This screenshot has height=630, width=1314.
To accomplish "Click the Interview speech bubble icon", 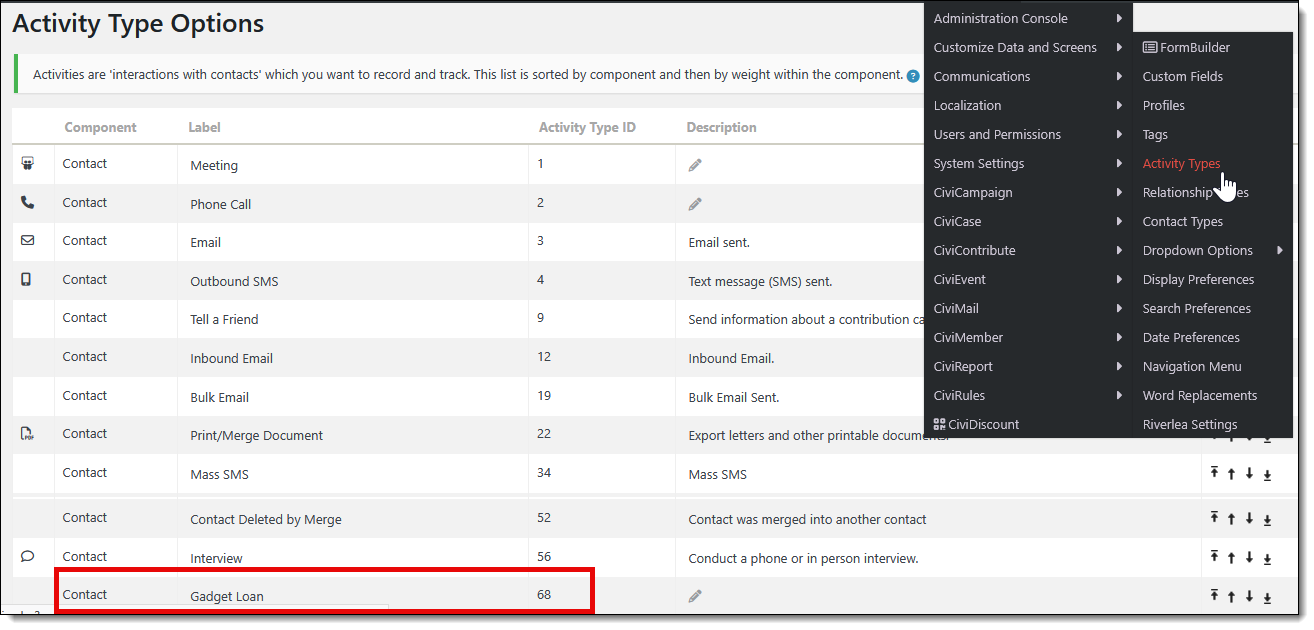I will (27, 556).
